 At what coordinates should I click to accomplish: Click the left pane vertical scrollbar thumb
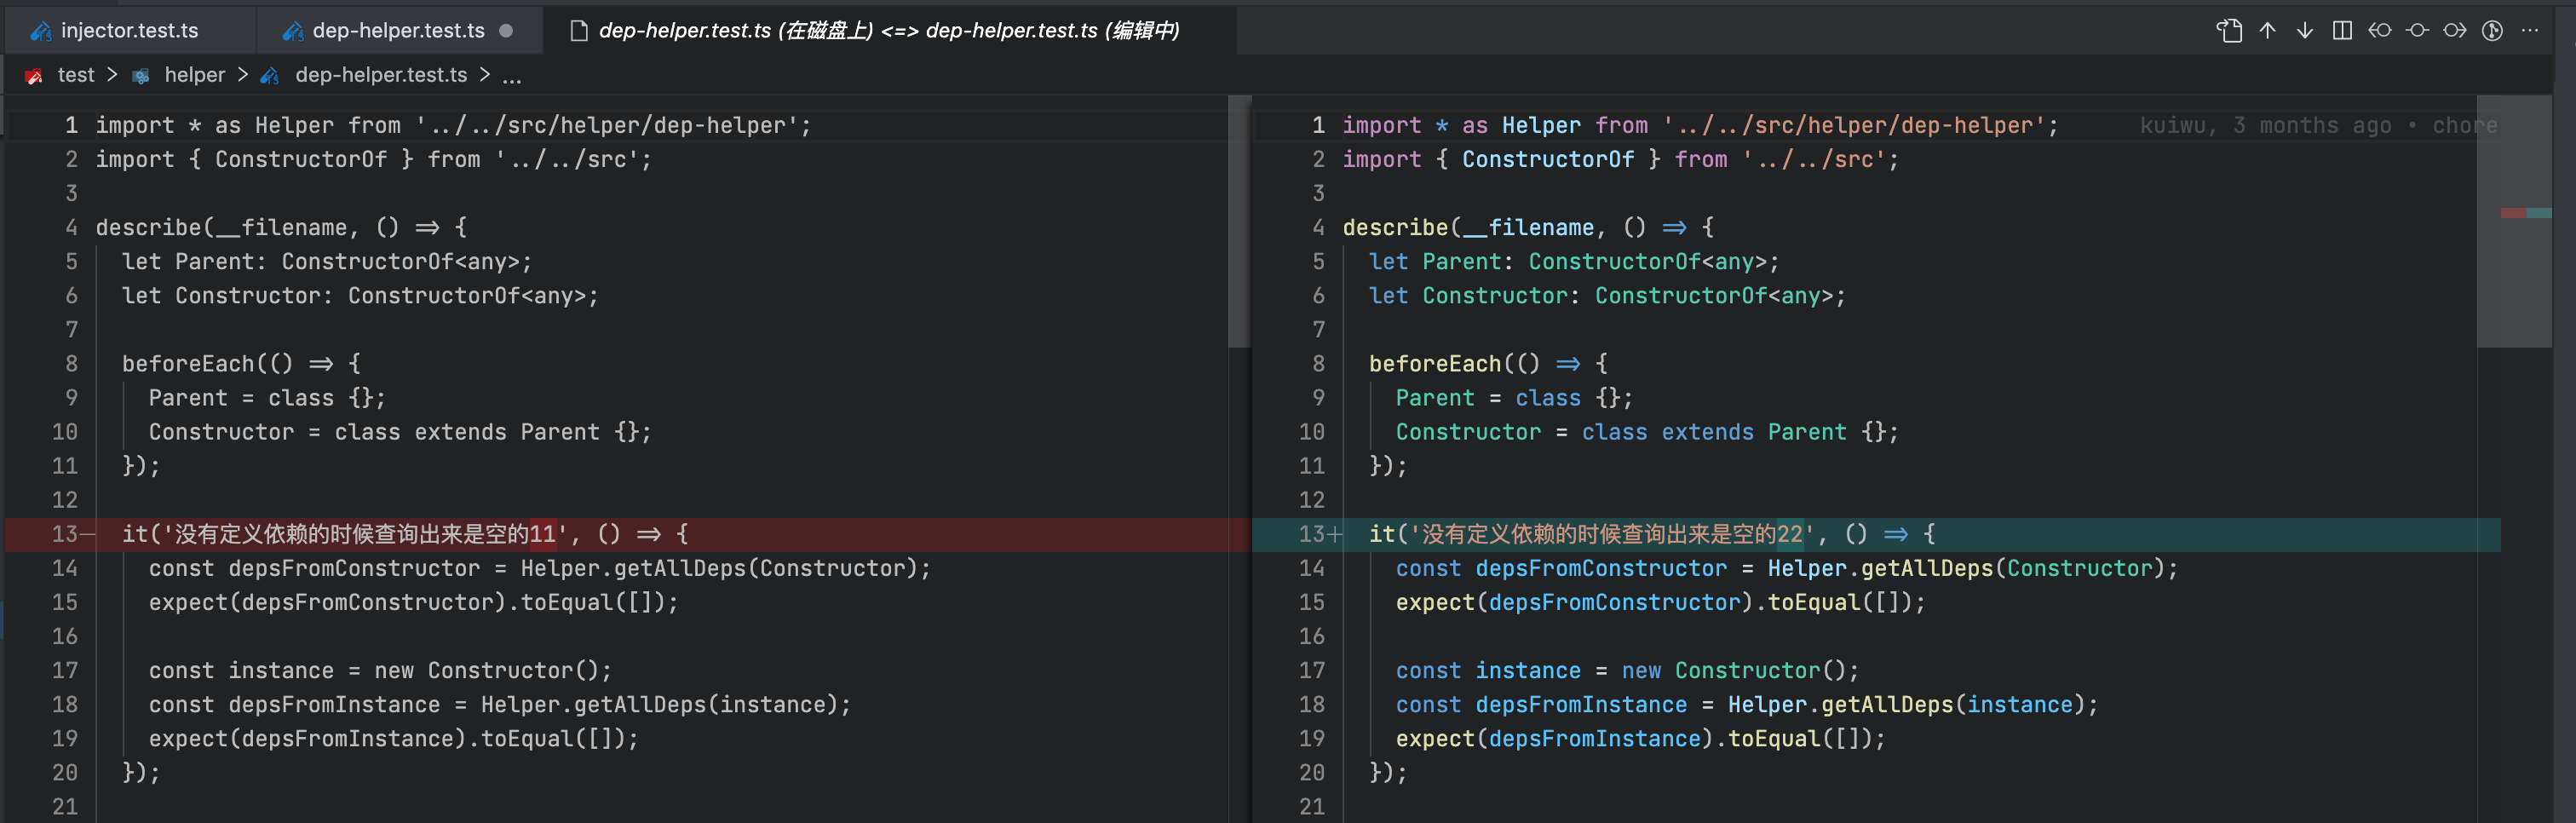[1239, 222]
